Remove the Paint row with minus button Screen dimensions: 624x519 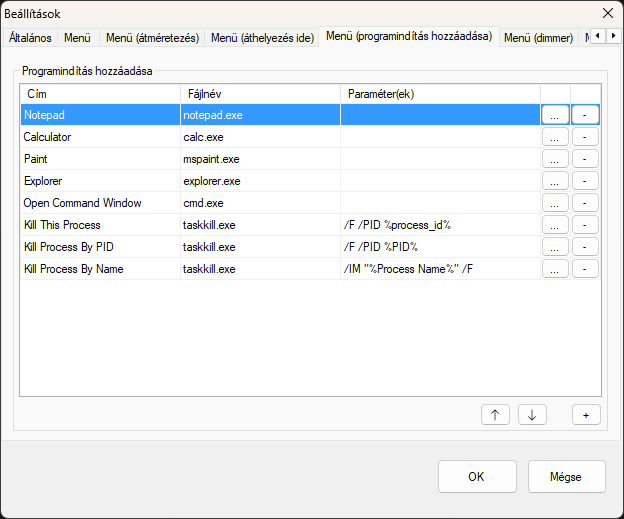[585, 159]
